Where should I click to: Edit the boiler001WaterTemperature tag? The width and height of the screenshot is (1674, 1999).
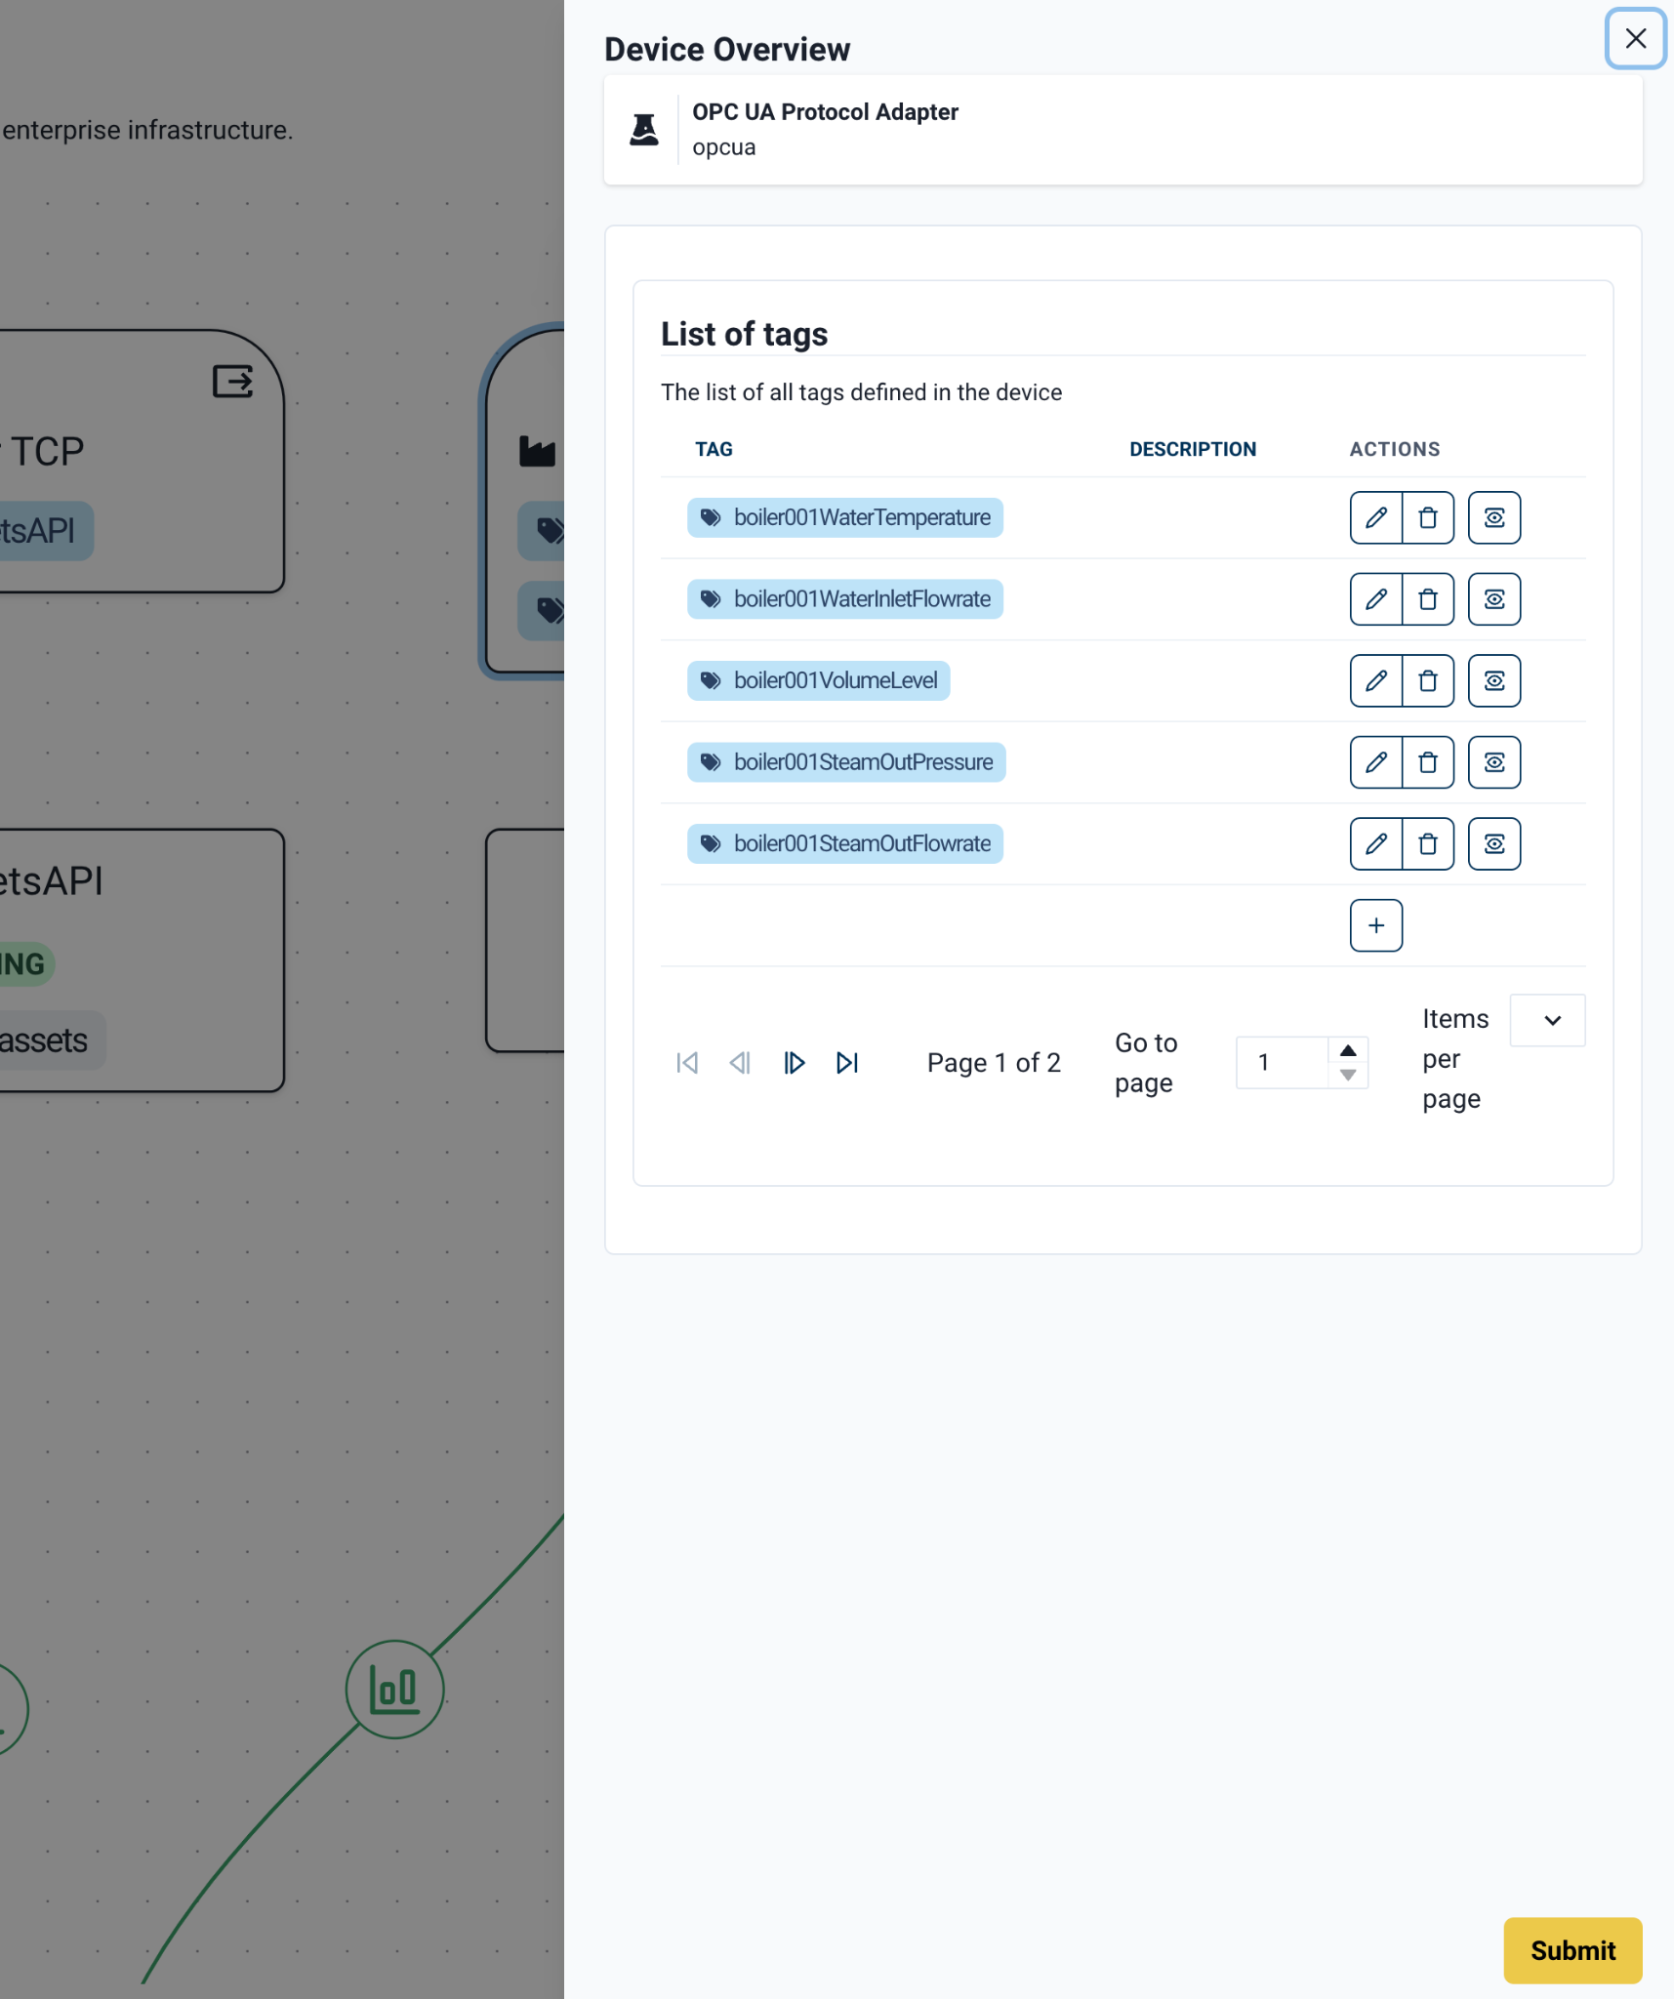(1375, 517)
